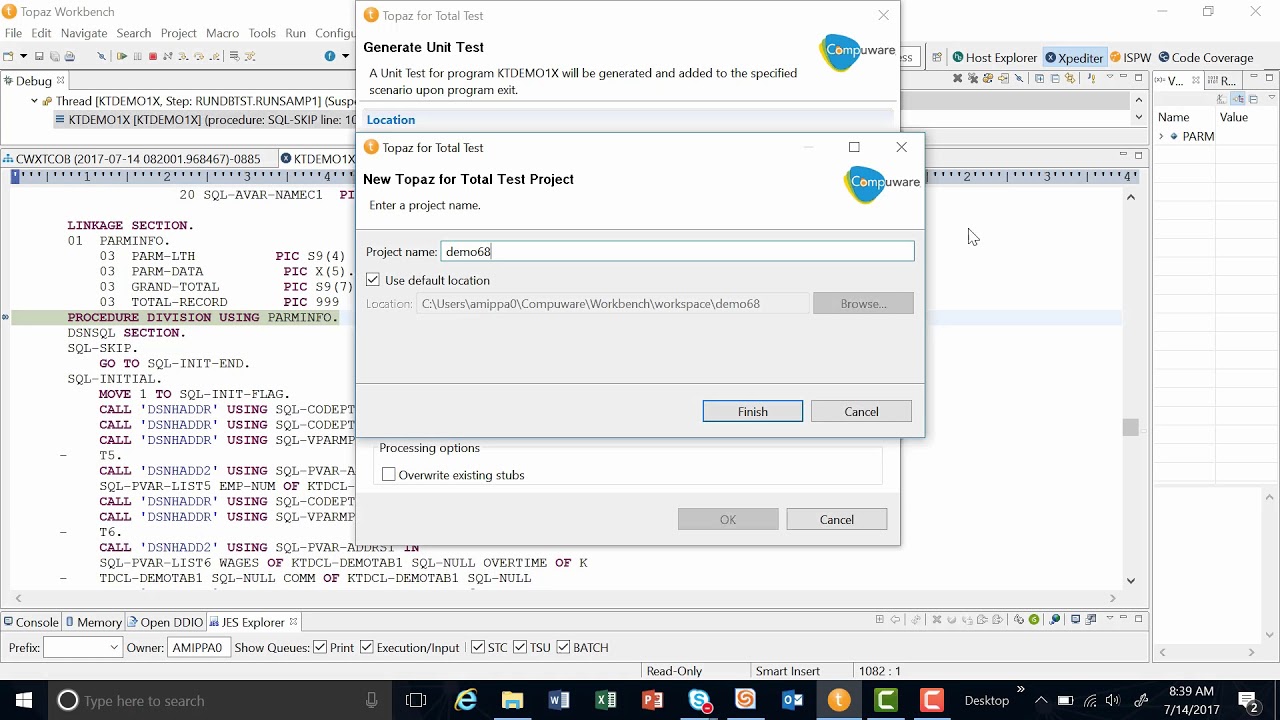Open the Variables view menu triangle
Viewport: 1280px width, 720px height.
point(1271,99)
